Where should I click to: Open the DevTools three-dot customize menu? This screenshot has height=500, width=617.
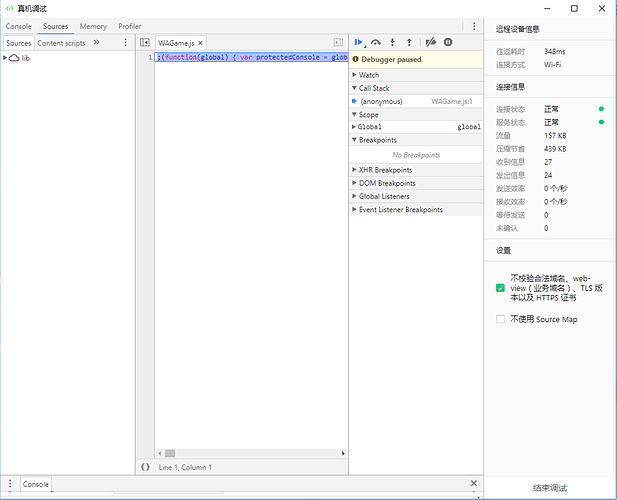click(474, 26)
